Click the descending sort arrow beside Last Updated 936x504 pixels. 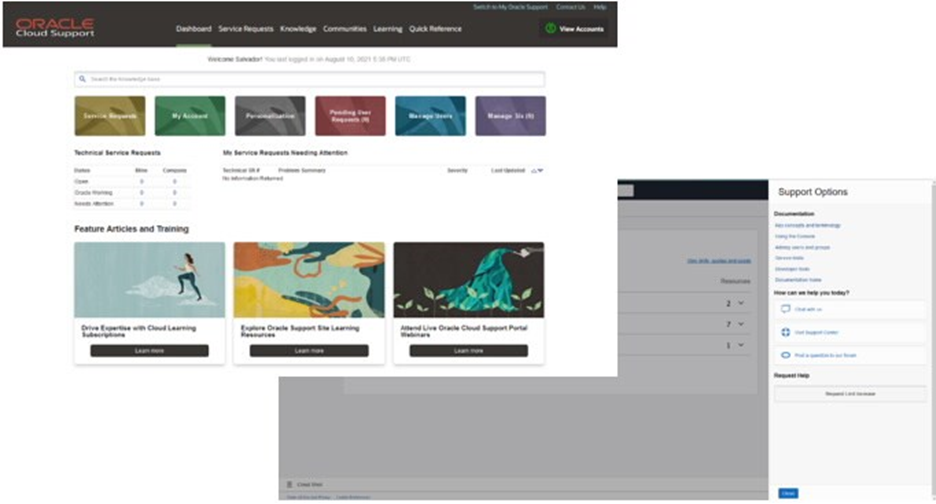(540, 170)
